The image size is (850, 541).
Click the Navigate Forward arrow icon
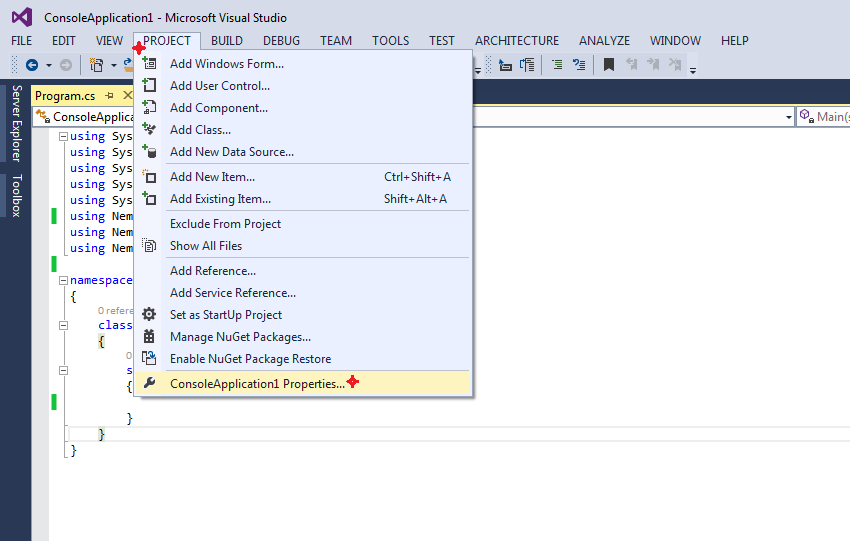(x=66, y=65)
